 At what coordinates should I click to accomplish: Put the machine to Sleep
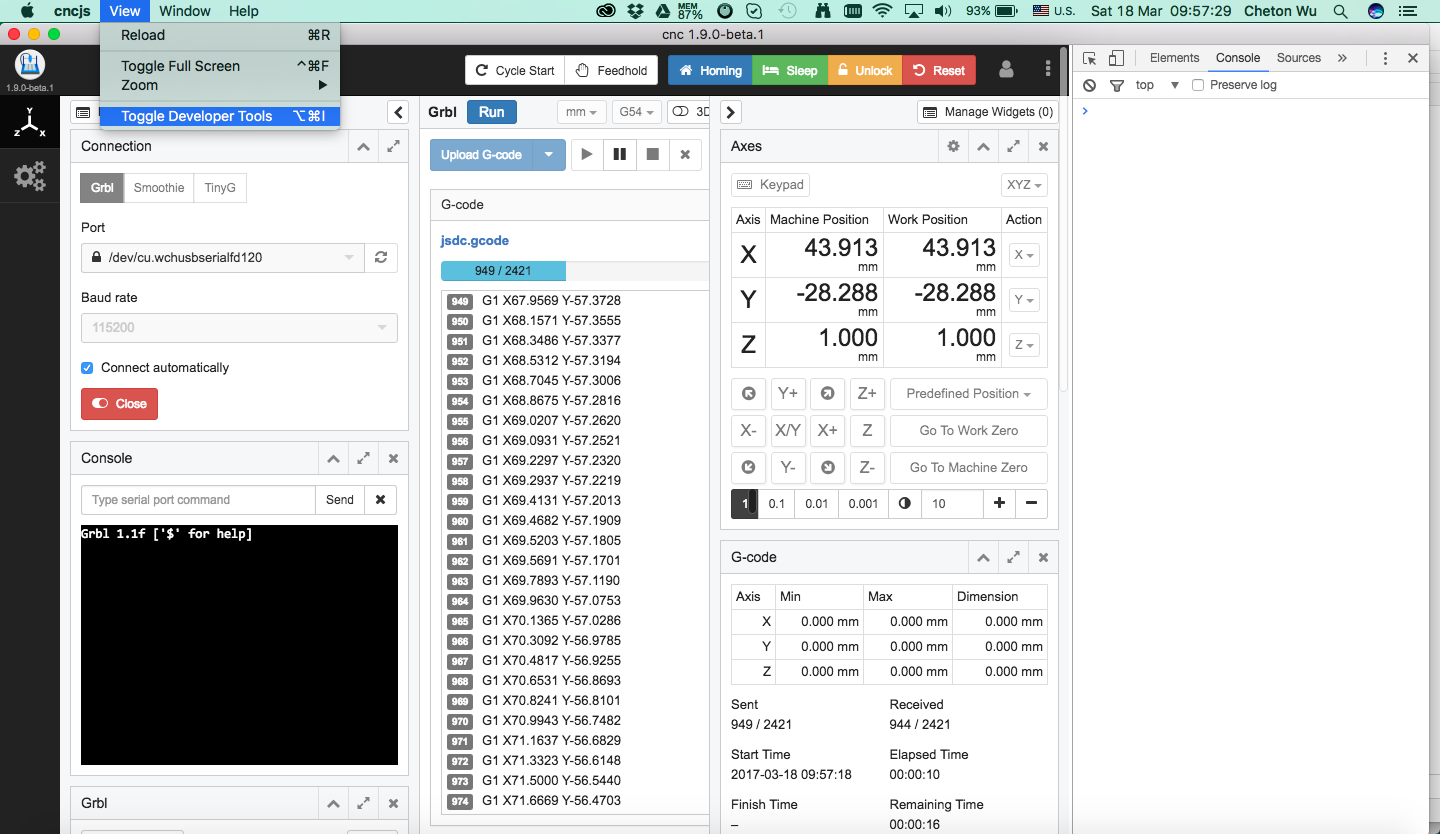pyautogui.click(x=790, y=70)
